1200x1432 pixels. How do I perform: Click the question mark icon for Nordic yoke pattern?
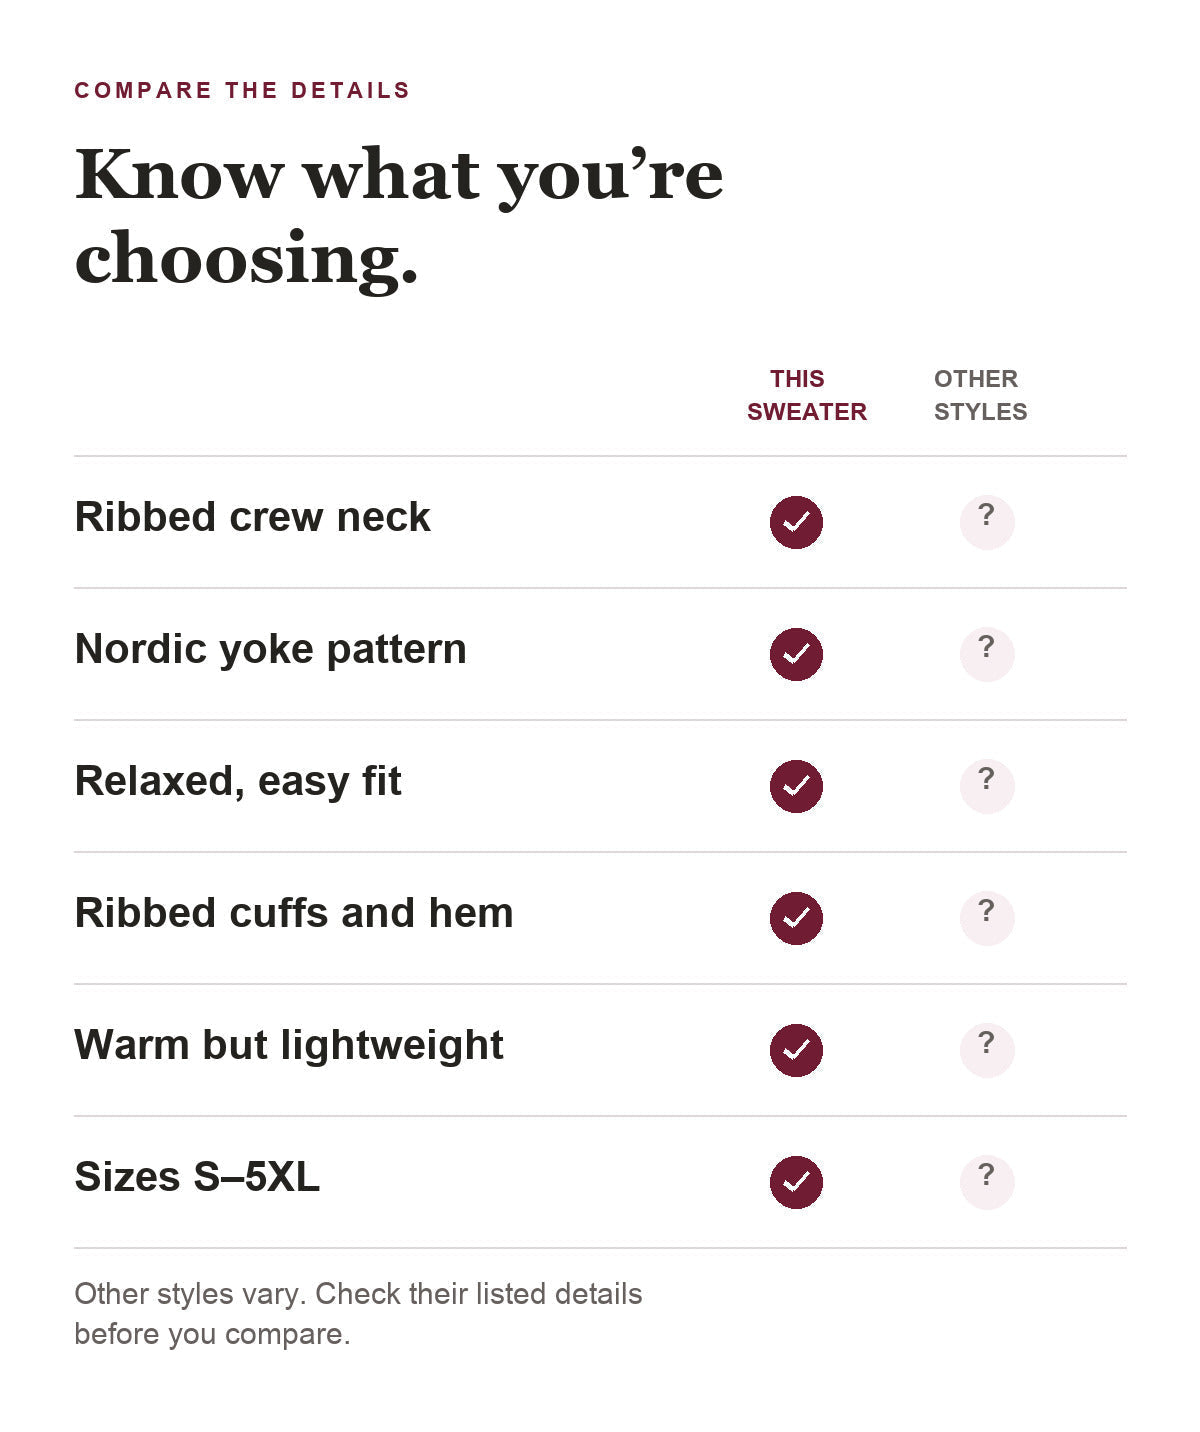tap(987, 654)
